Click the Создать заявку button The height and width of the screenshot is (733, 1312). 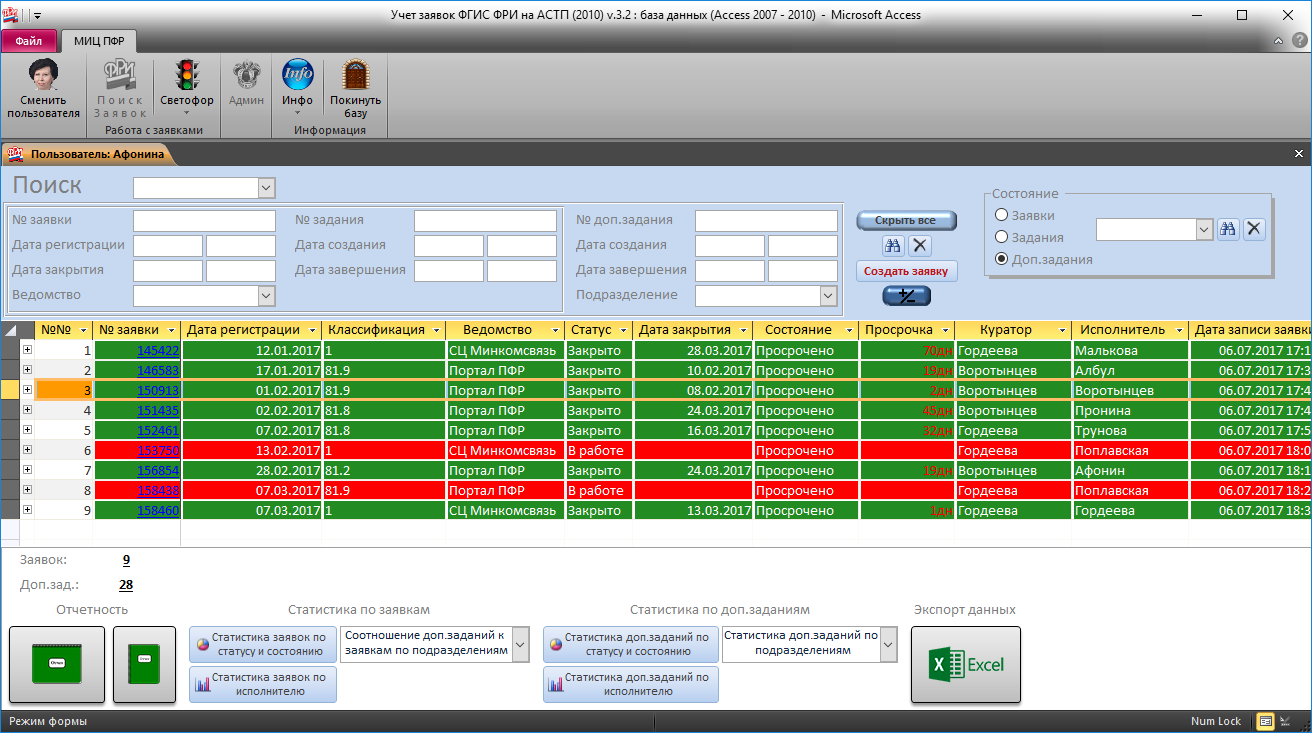(x=906, y=271)
